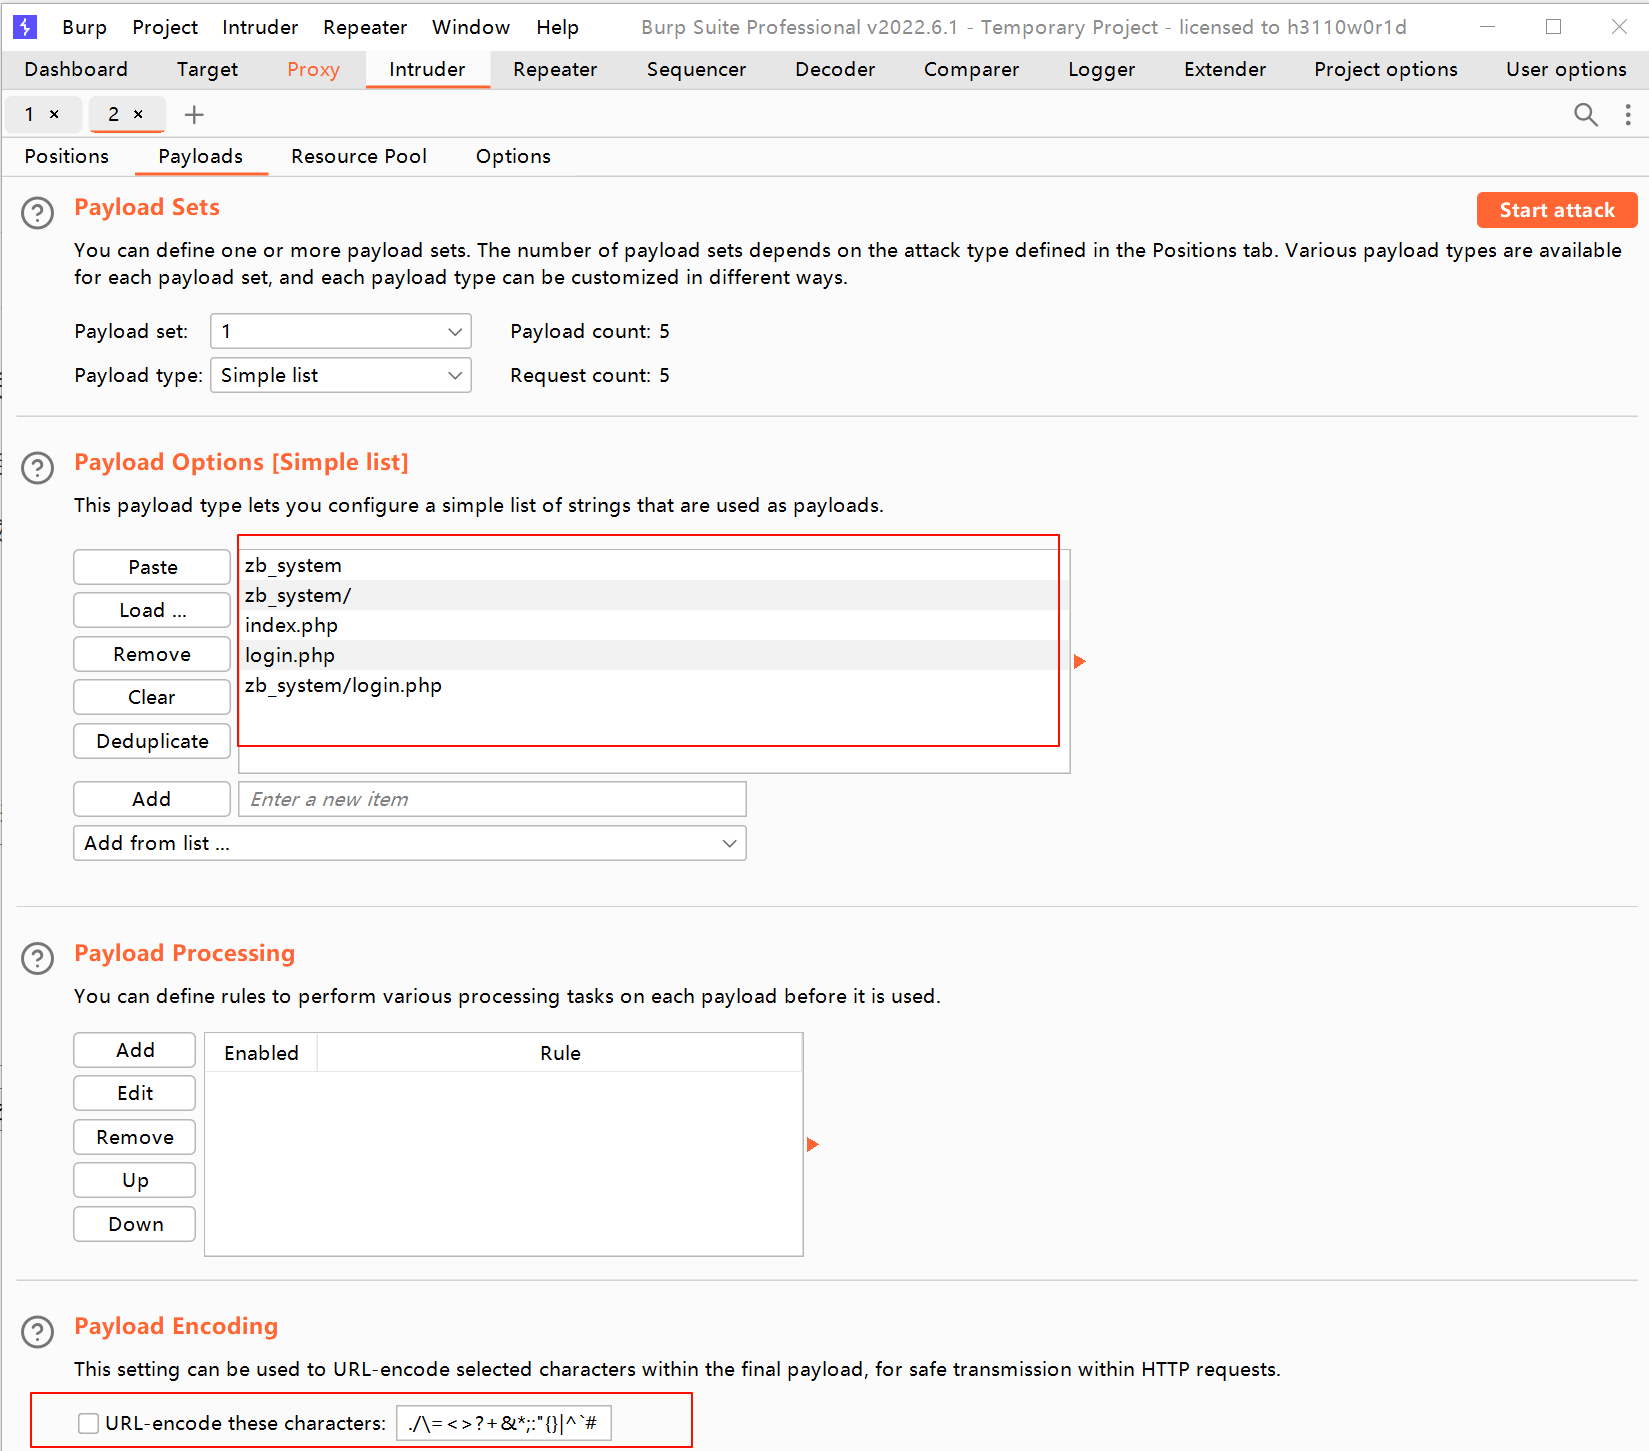Switch to the Resource Pool tab
The height and width of the screenshot is (1451, 1649).
tap(359, 156)
